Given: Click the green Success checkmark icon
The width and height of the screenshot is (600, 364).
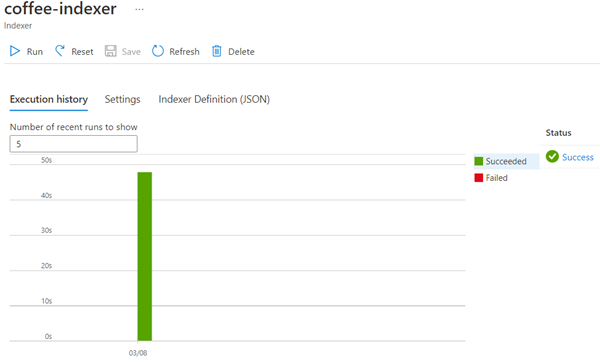Looking at the screenshot, I should point(552,157).
